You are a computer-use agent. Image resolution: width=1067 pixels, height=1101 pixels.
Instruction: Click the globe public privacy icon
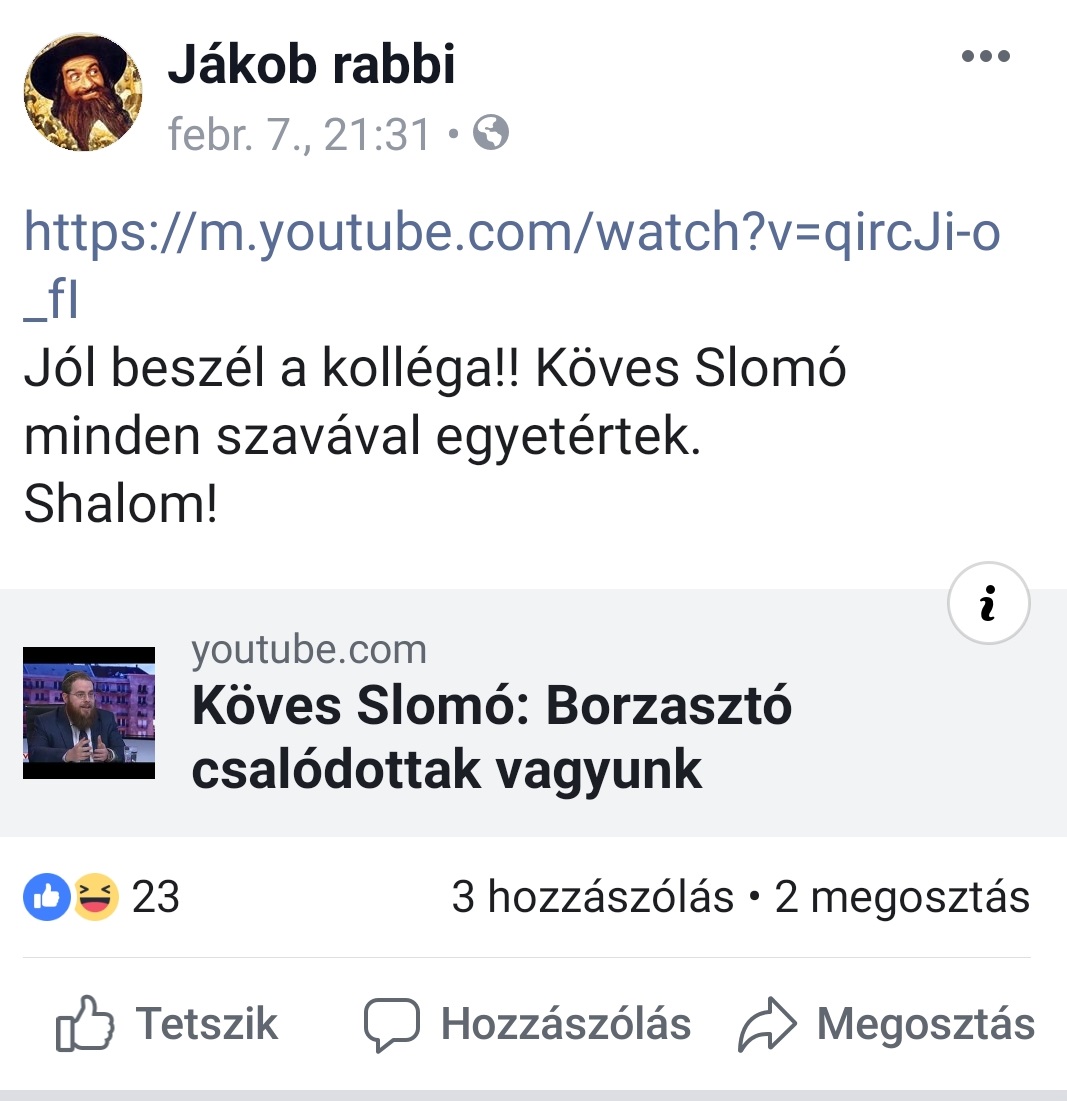point(491,133)
